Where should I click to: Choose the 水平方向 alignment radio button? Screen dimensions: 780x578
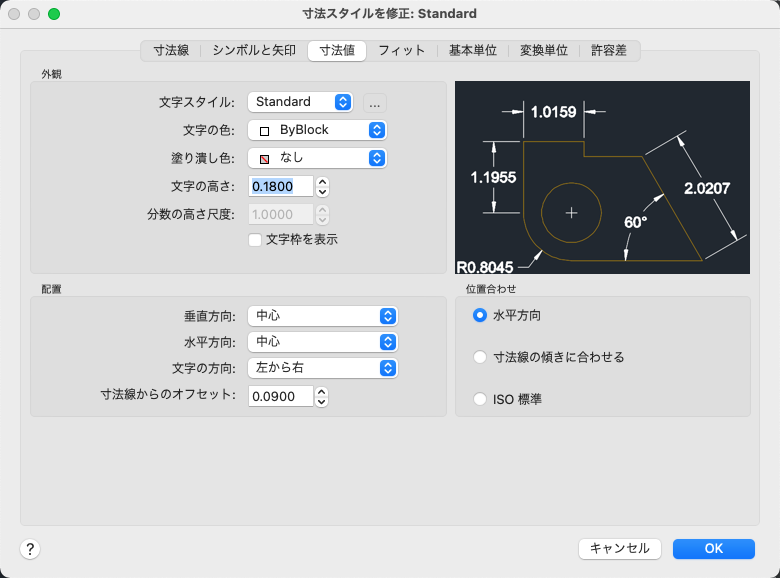click(480, 315)
